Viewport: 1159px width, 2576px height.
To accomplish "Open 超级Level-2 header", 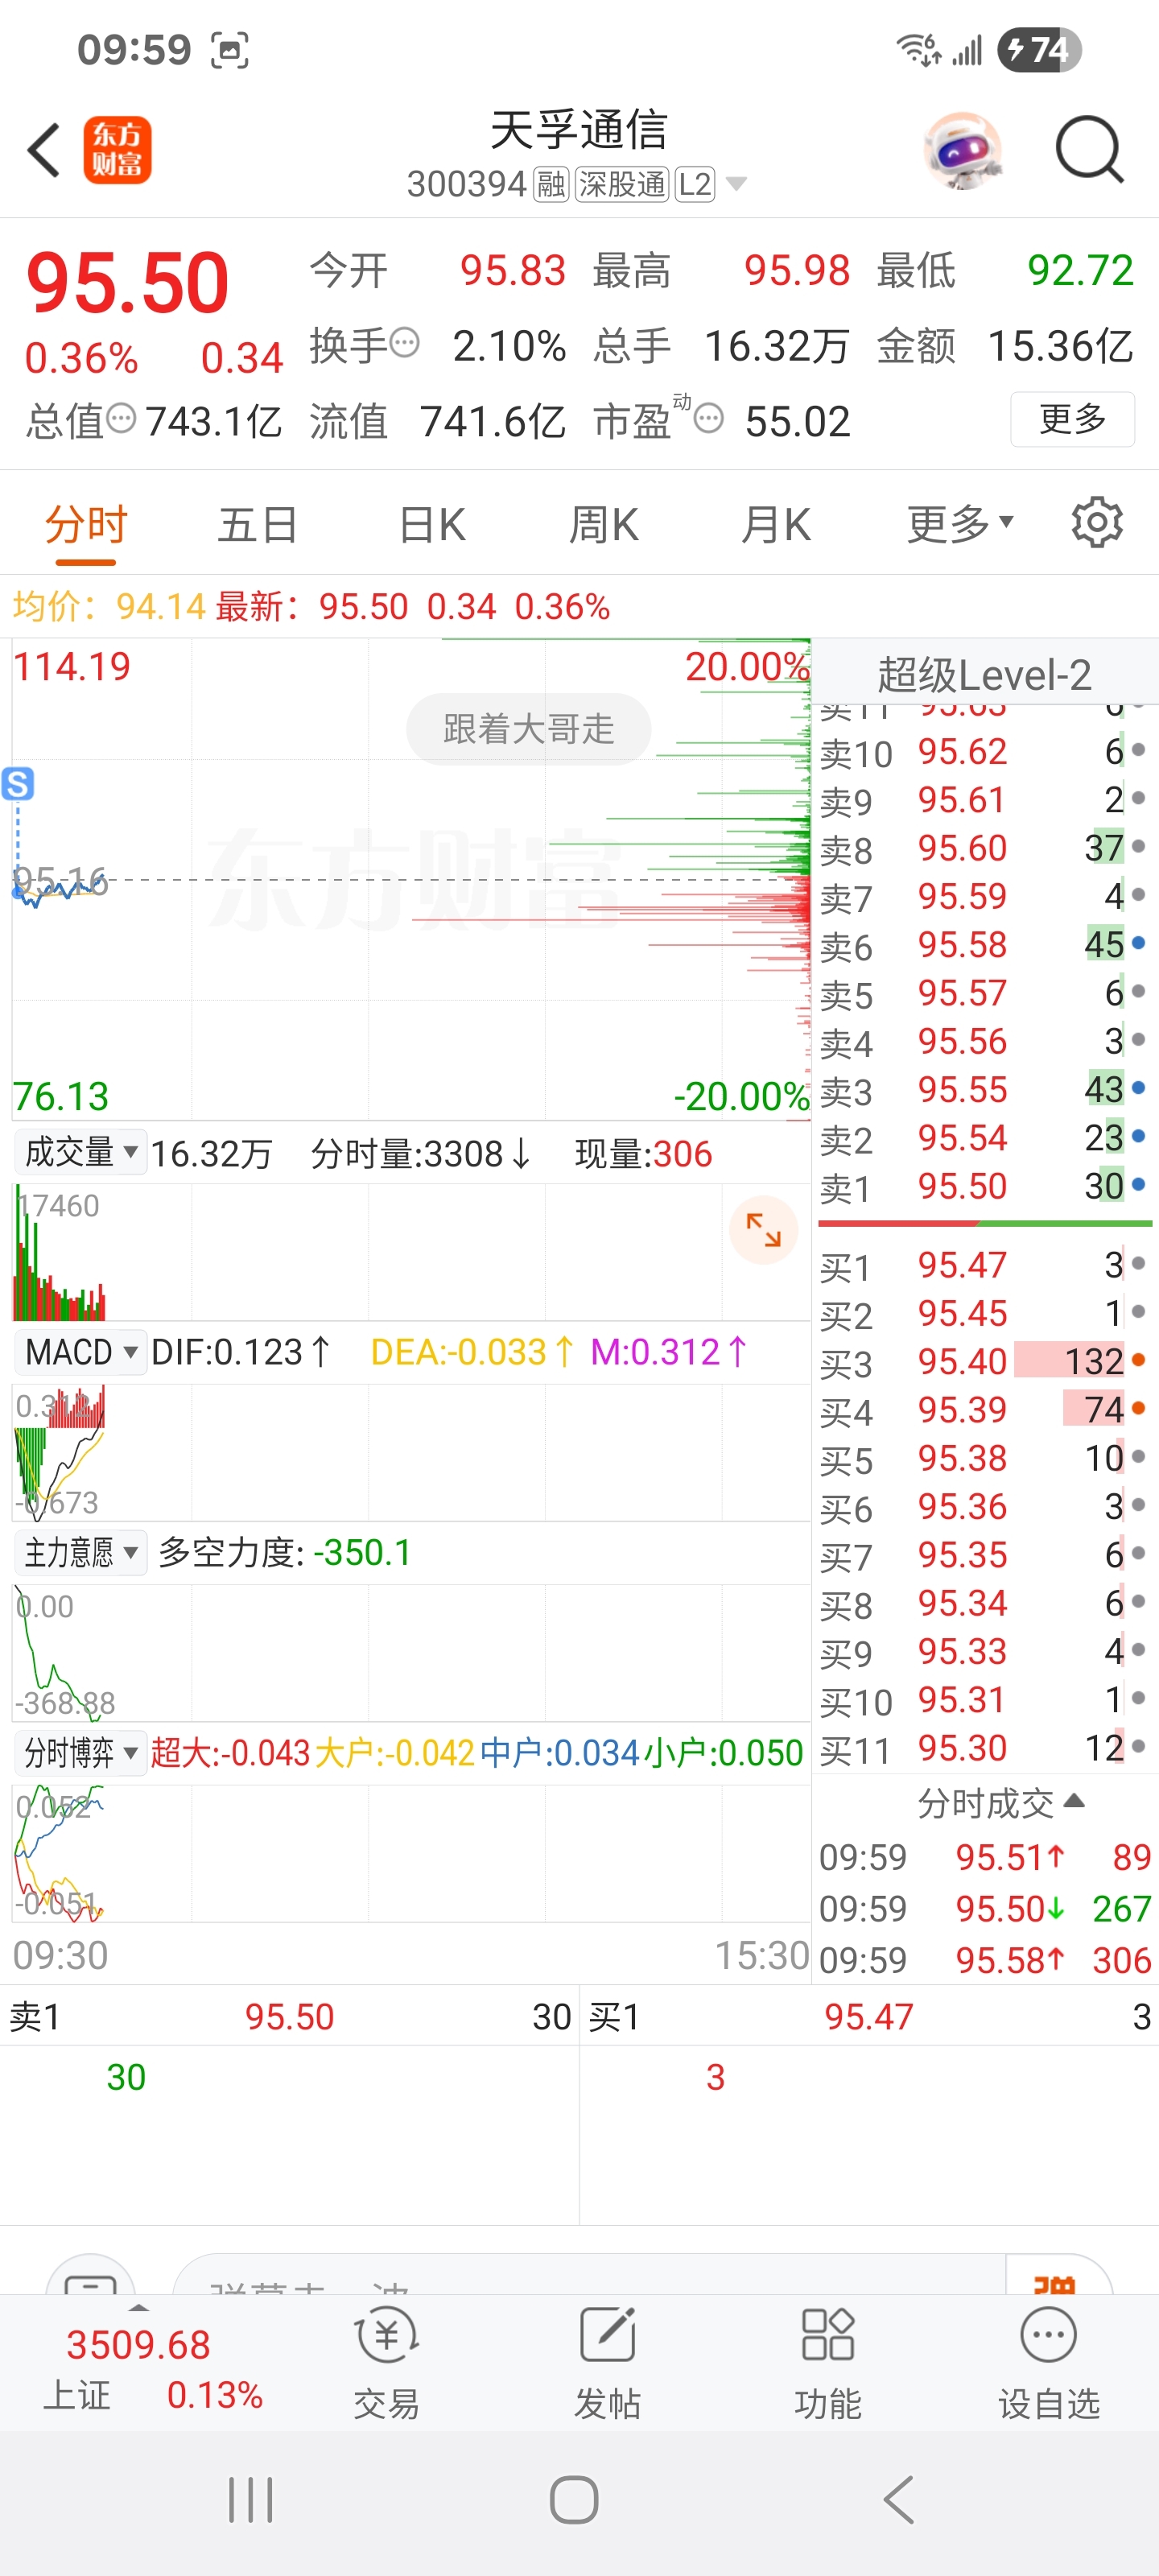I will pyautogui.click(x=985, y=674).
